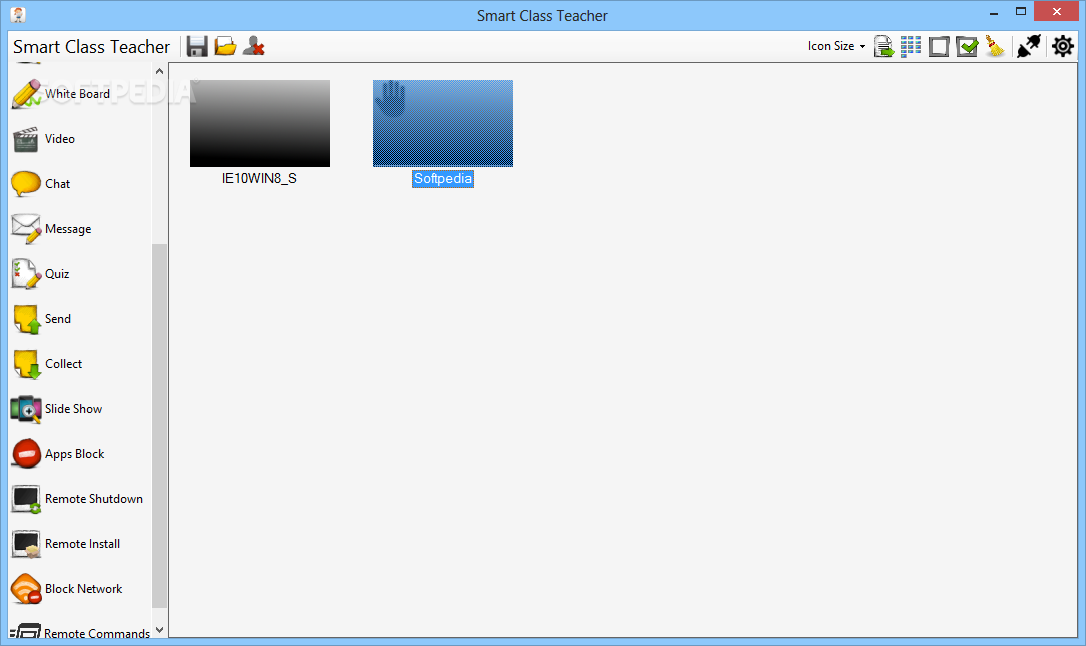Save the class layout with floppy icon
This screenshot has width=1086, height=646.
(x=197, y=46)
